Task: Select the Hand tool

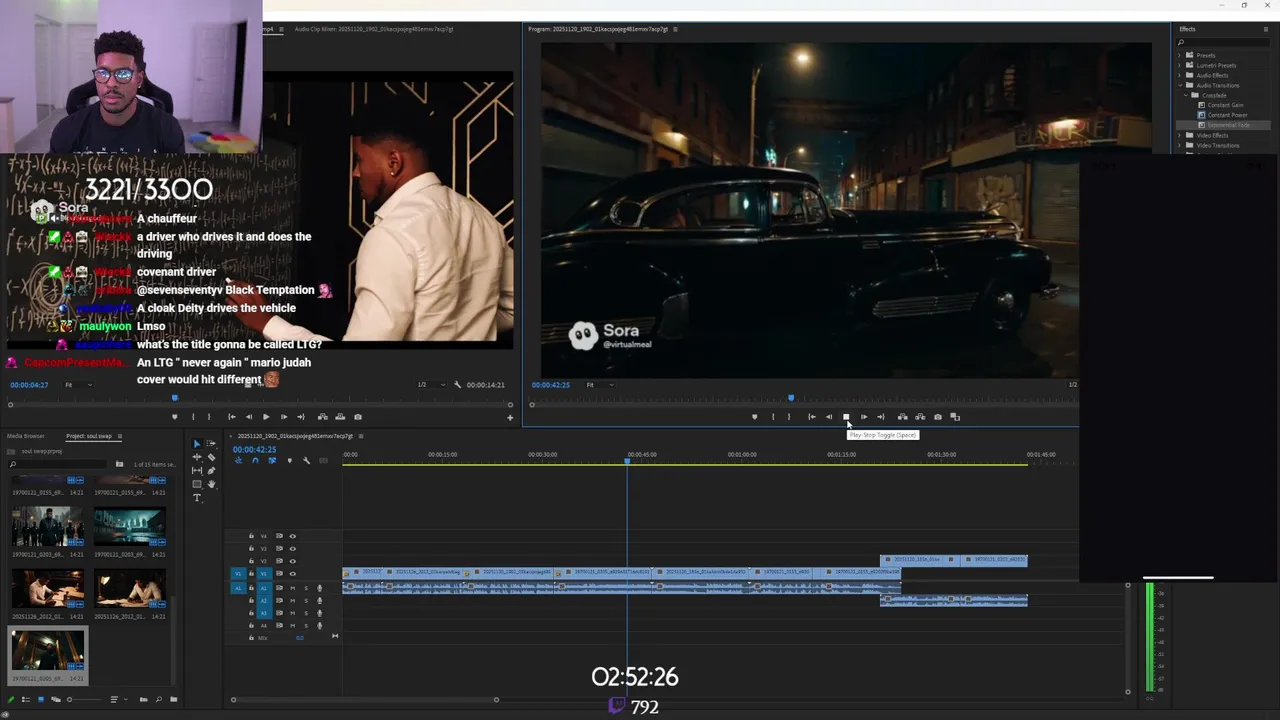Action: click(x=211, y=484)
